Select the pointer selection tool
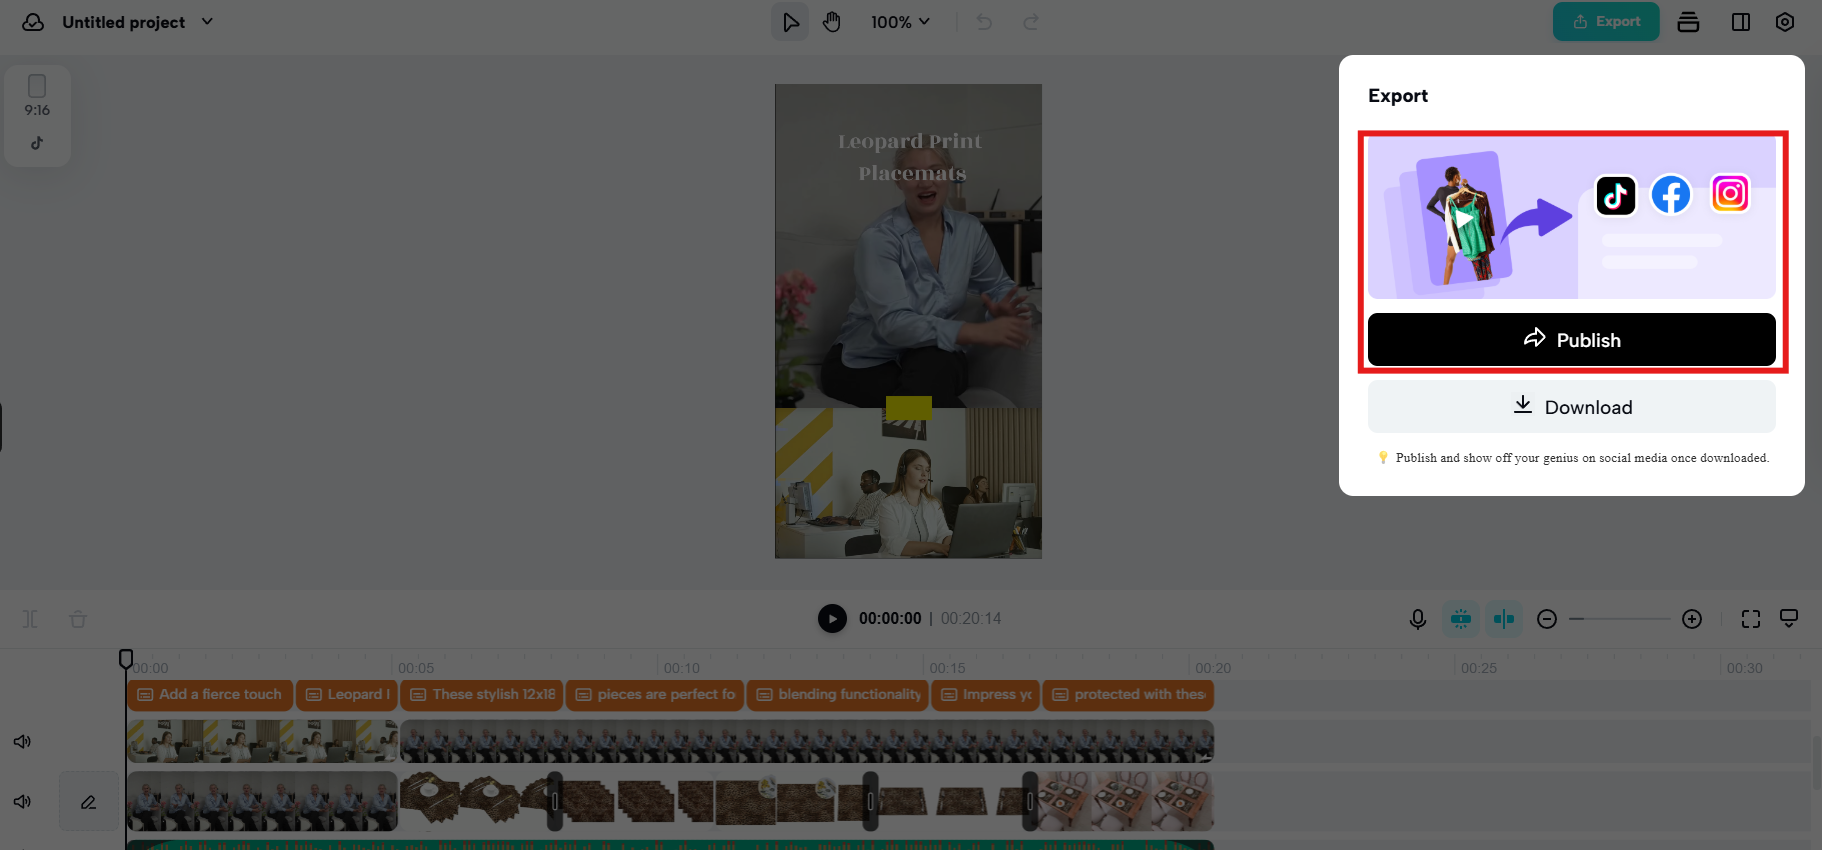 tap(790, 22)
